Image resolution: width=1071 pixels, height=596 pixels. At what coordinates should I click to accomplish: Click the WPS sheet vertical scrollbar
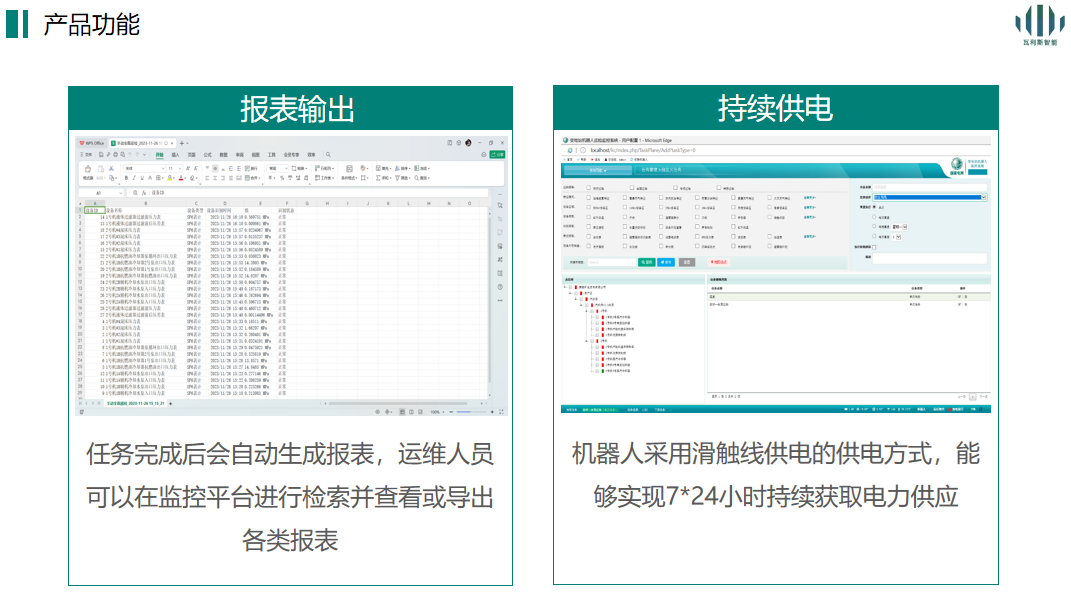(x=488, y=300)
